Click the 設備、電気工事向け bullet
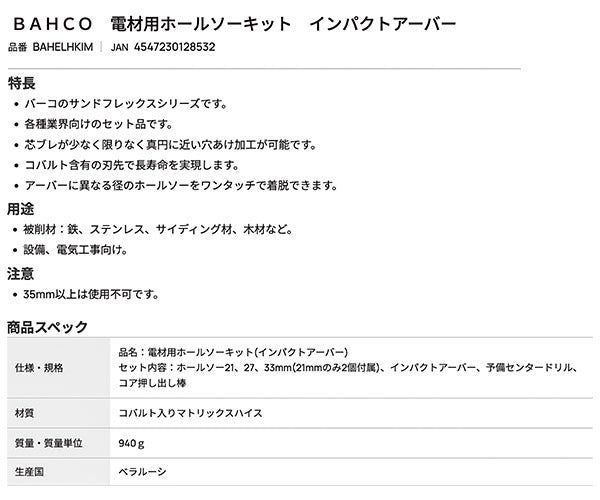 [x=75, y=250]
